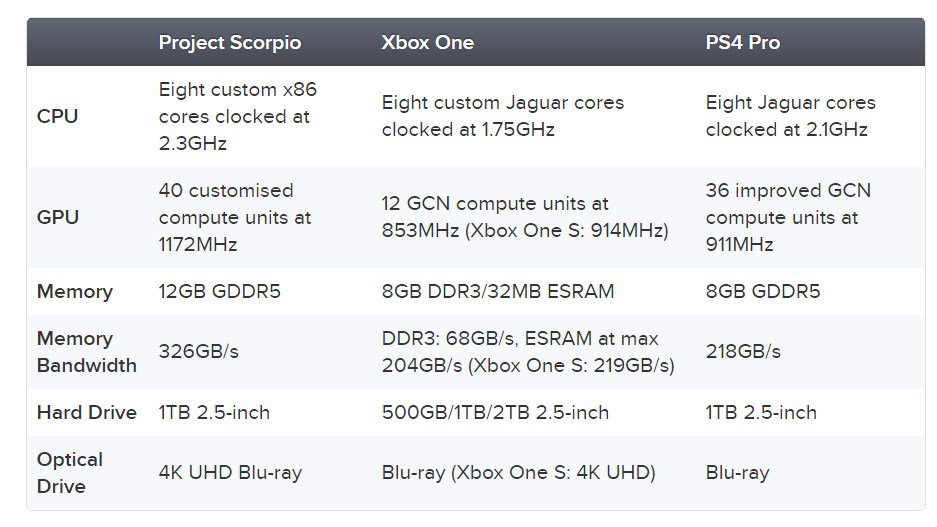The height and width of the screenshot is (527, 937).
Task: Click the 12GB GDDR5 memory cell
Action: [x=219, y=292]
